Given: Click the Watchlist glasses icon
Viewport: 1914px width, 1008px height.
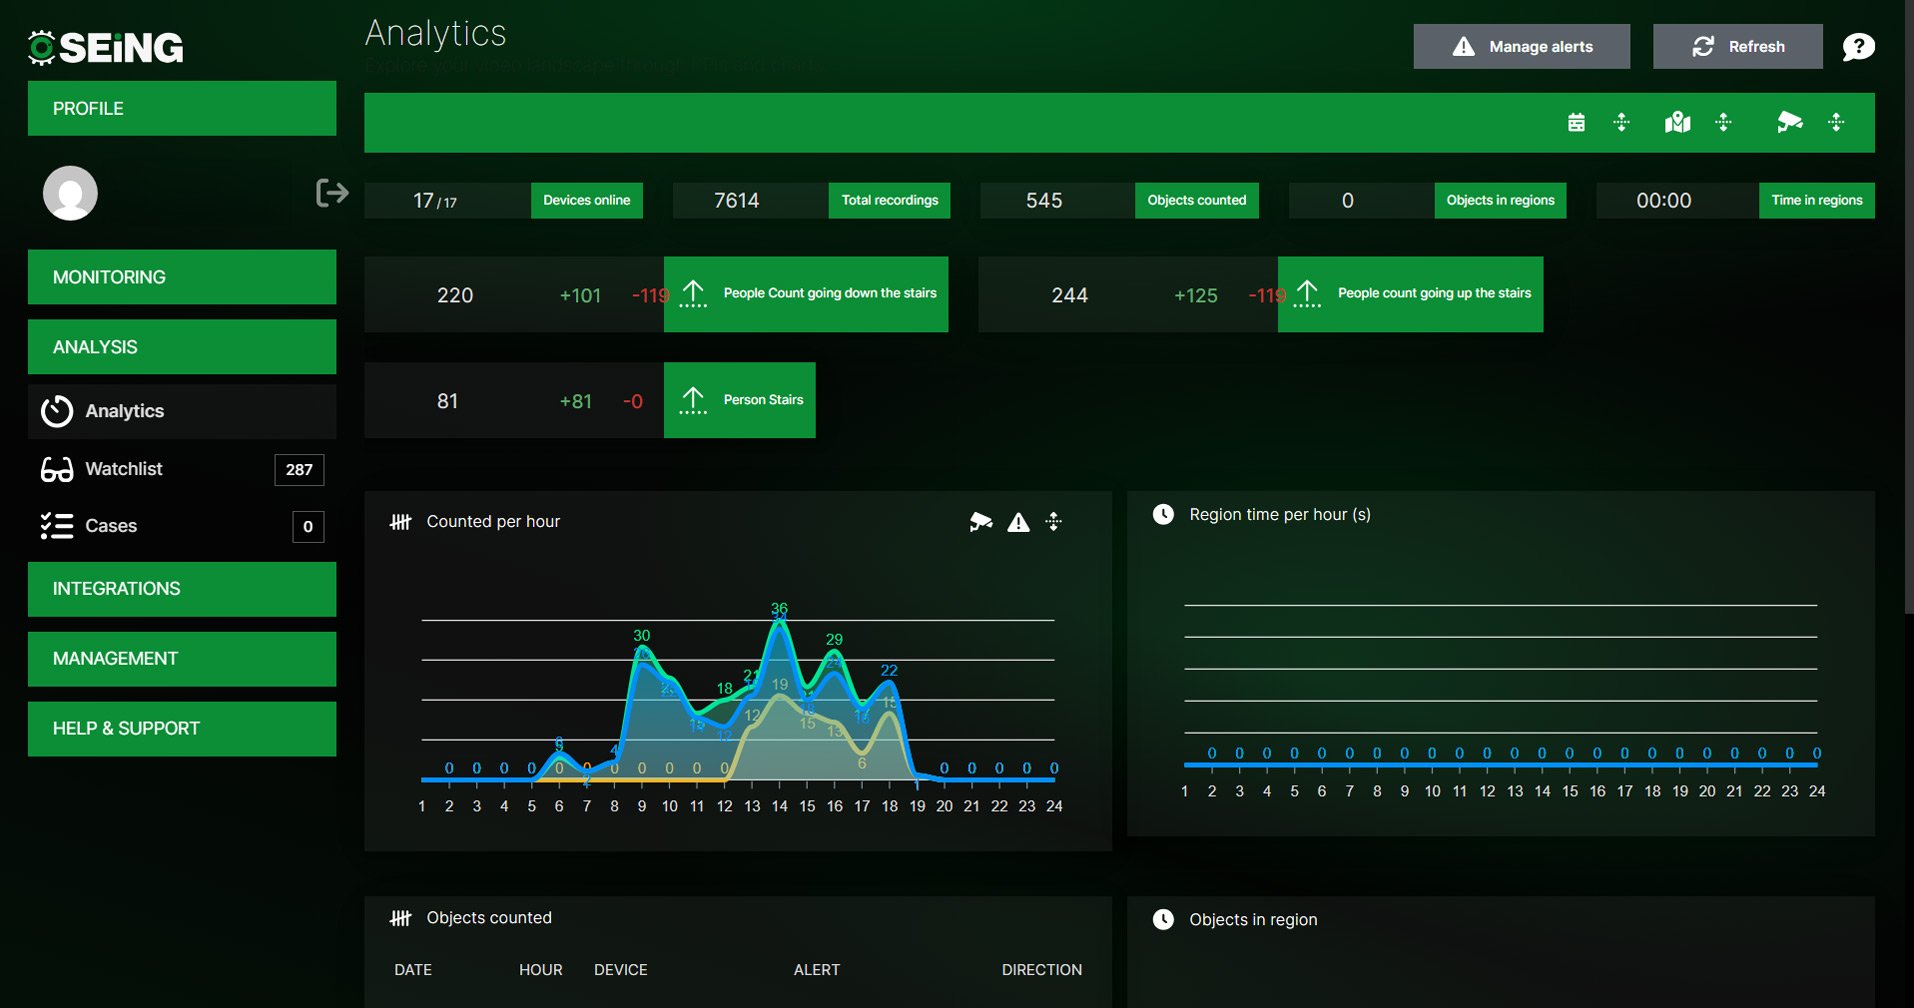Looking at the screenshot, I should tap(57, 468).
